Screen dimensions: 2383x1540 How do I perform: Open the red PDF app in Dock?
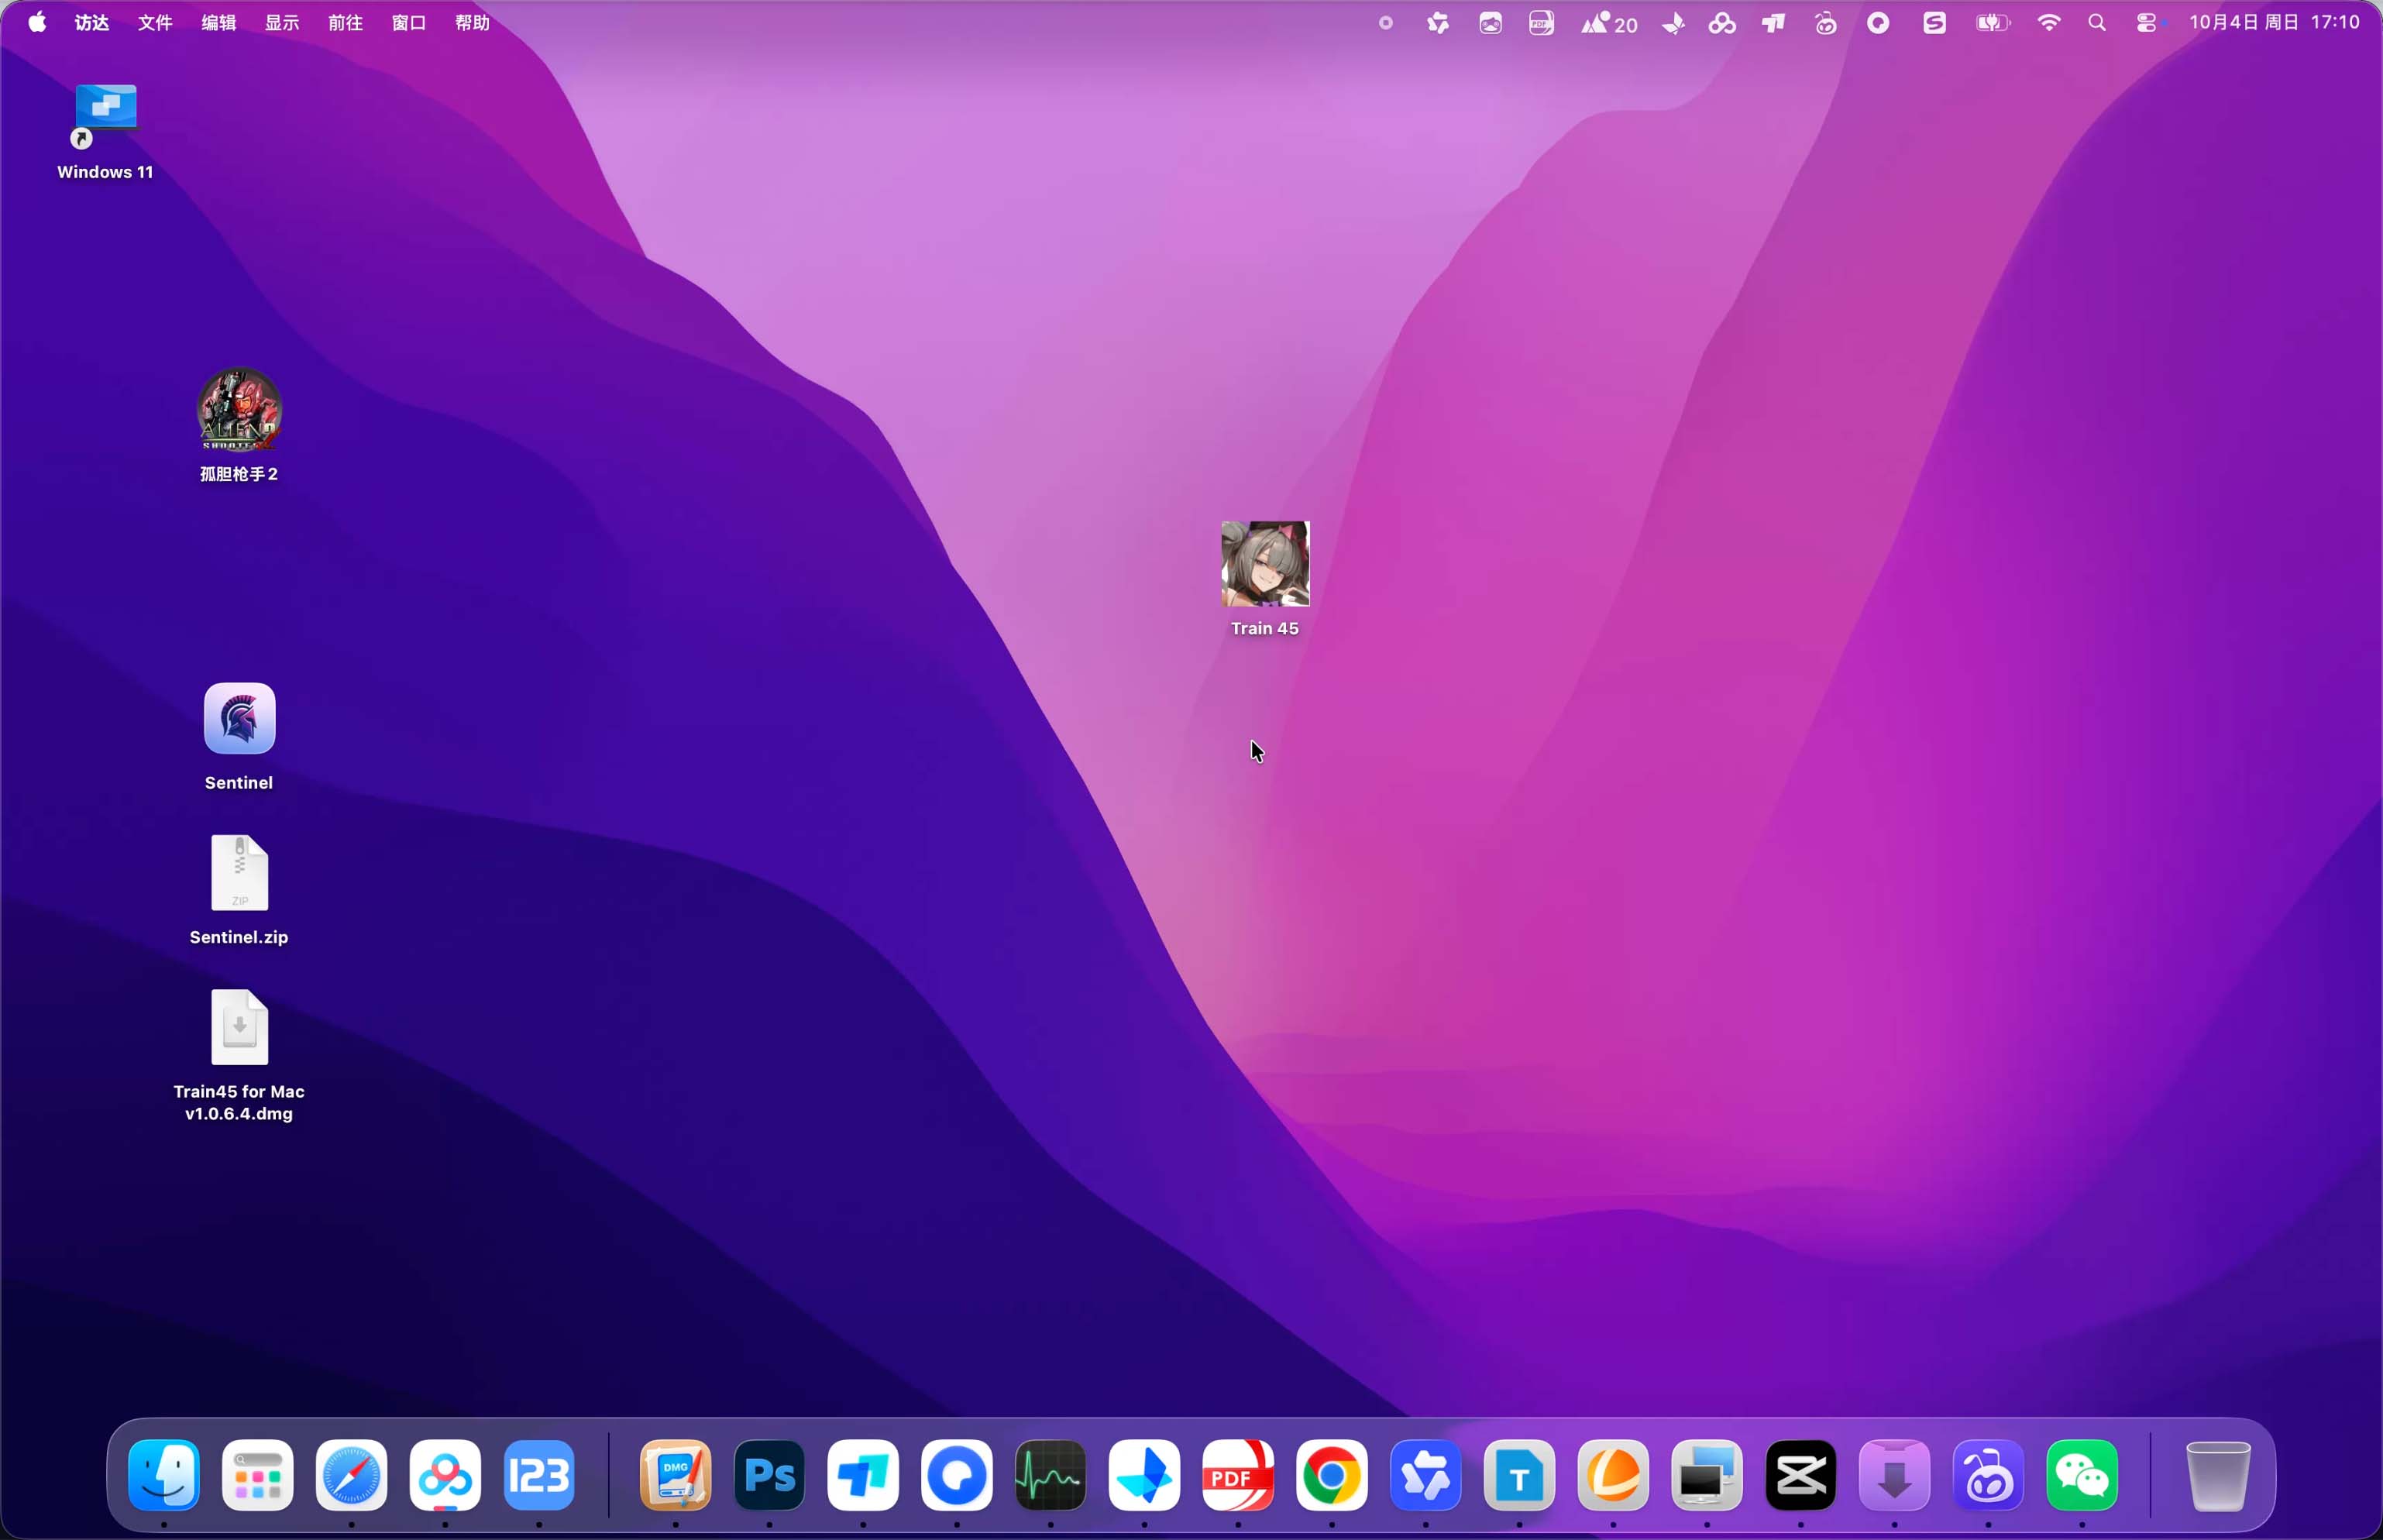pos(1238,1475)
